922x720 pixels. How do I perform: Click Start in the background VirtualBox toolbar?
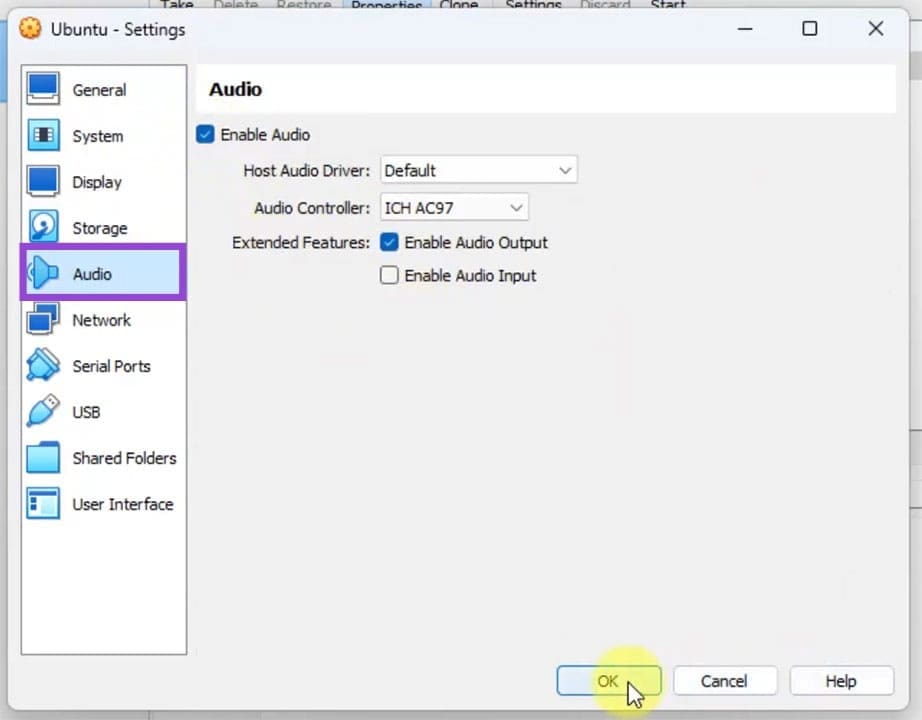668,5
